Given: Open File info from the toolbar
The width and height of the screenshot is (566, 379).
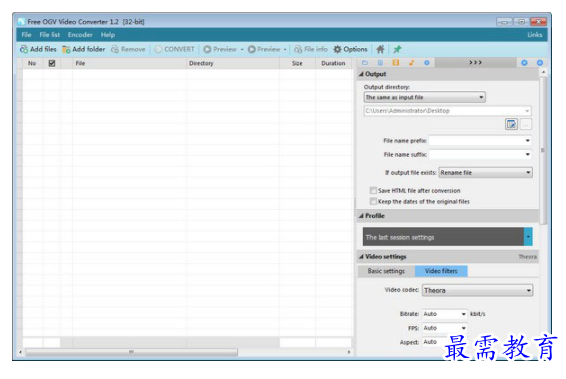Looking at the screenshot, I should (311, 49).
